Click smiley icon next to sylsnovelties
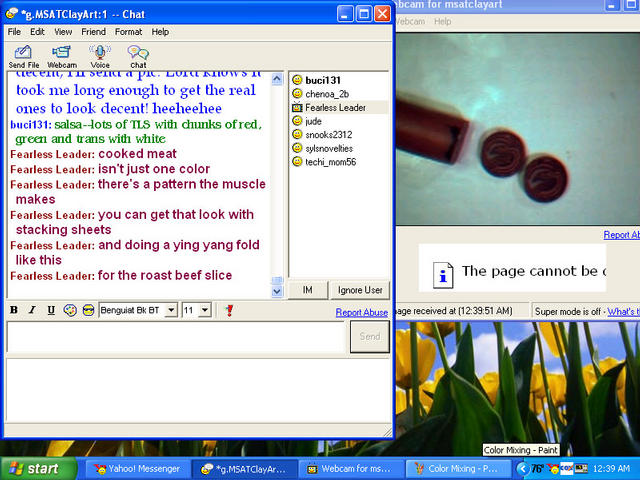This screenshot has height=480, width=640. click(x=297, y=148)
